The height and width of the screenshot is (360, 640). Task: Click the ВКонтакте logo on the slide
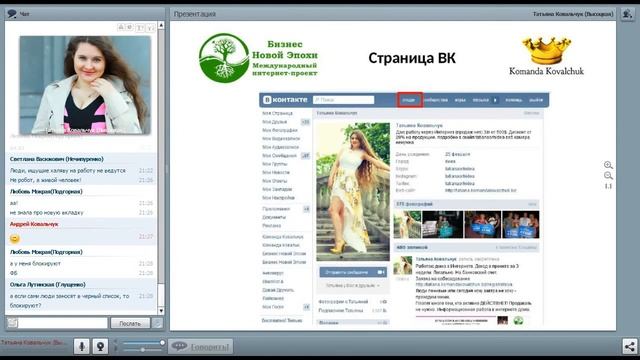tap(285, 100)
